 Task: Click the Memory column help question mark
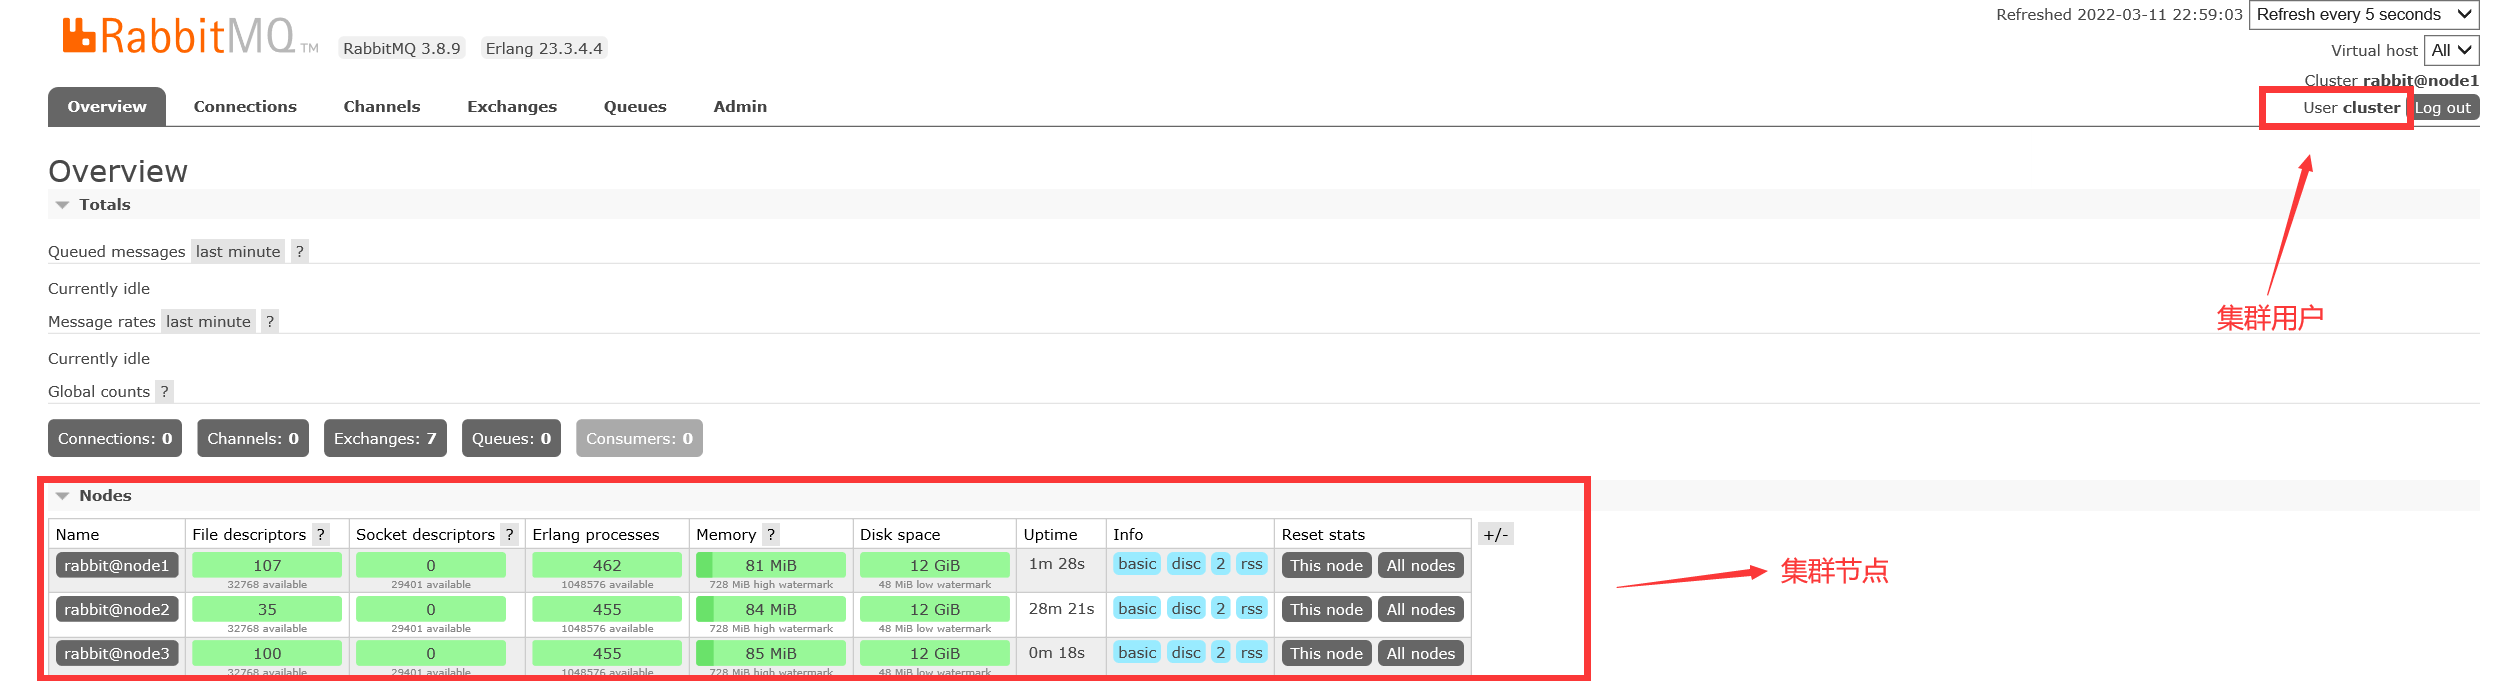point(770,534)
